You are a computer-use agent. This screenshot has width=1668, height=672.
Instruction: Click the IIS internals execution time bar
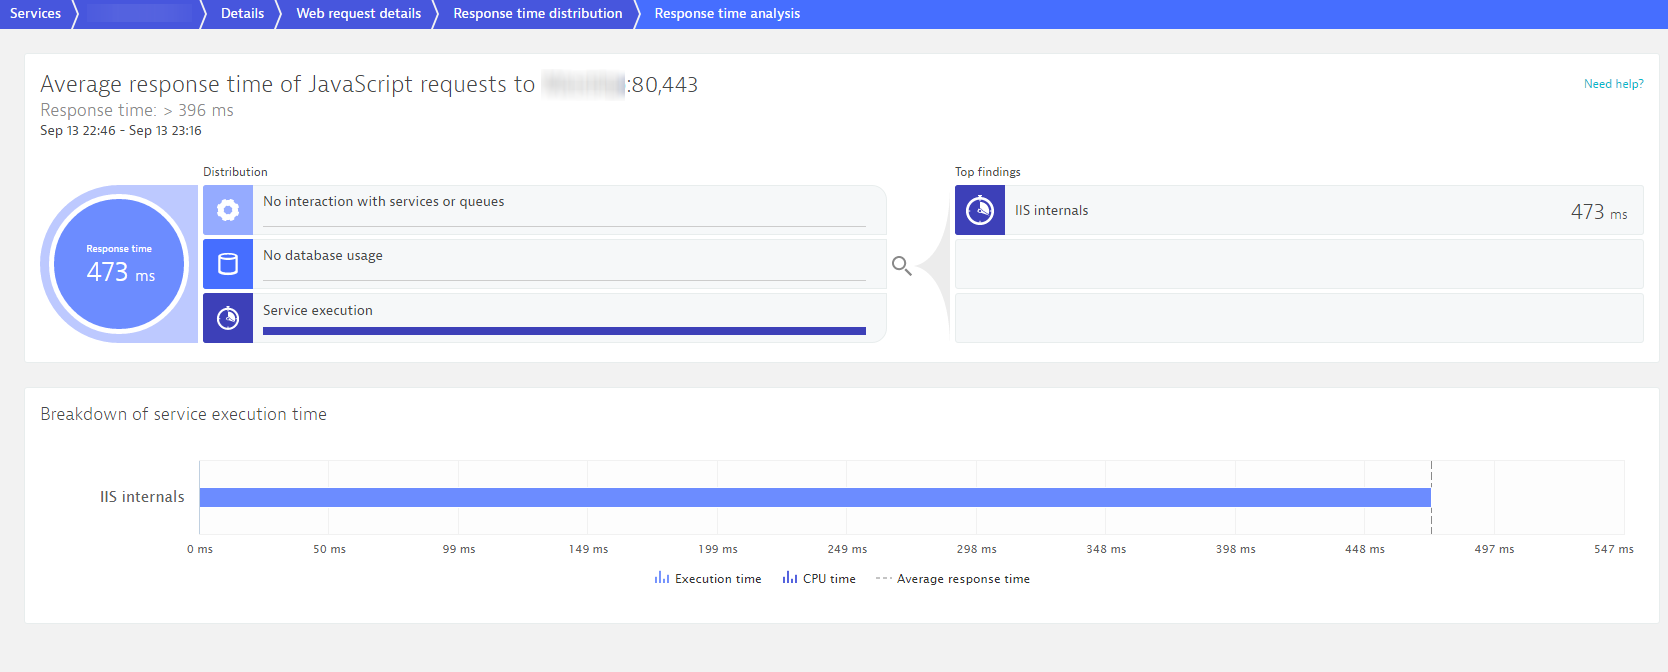tap(815, 497)
